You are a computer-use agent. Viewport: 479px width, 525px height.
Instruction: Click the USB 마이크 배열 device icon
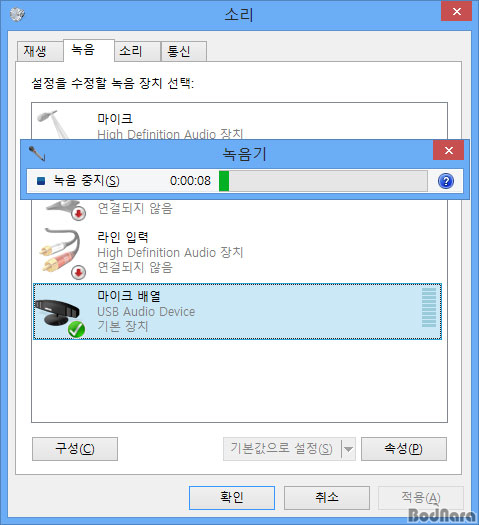57,313
